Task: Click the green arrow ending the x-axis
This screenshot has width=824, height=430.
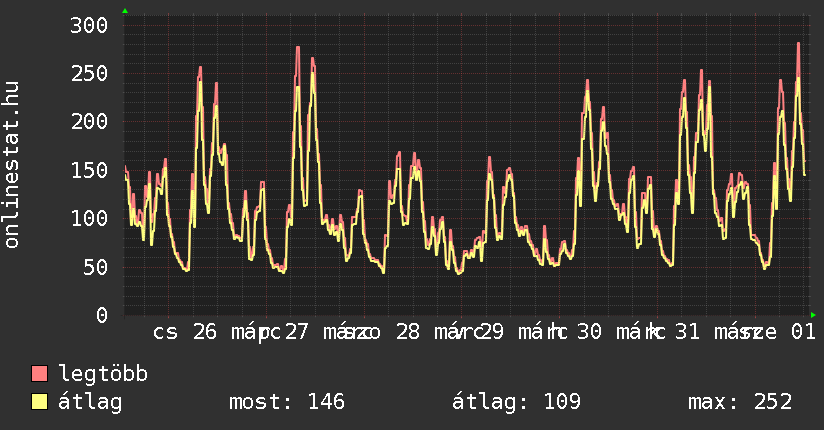Action: coord(813,315)
